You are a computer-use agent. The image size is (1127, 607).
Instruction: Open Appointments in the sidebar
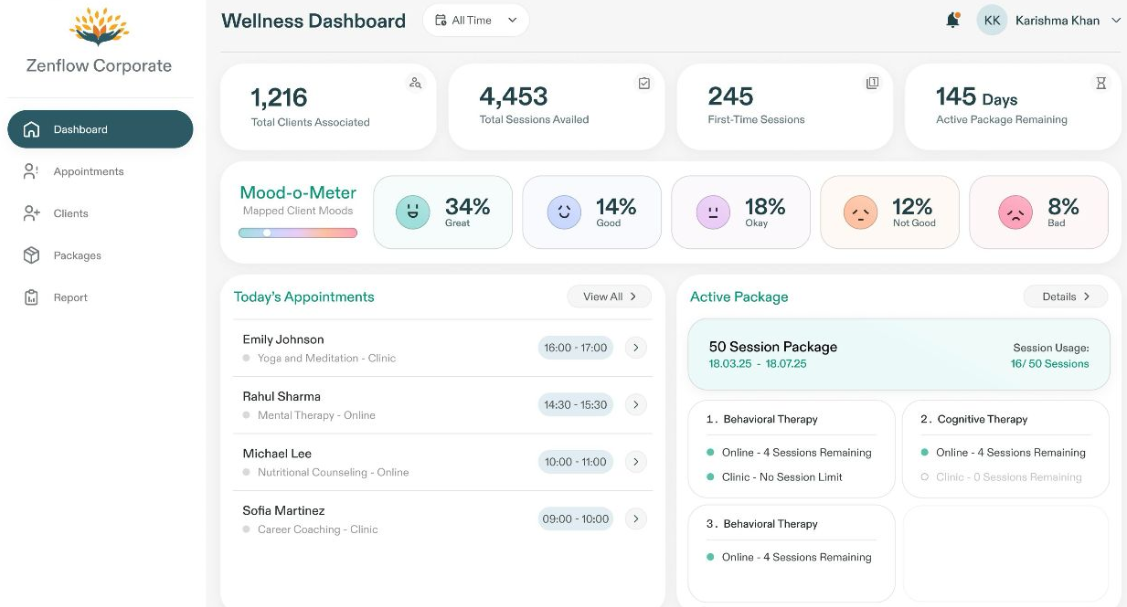88,172
